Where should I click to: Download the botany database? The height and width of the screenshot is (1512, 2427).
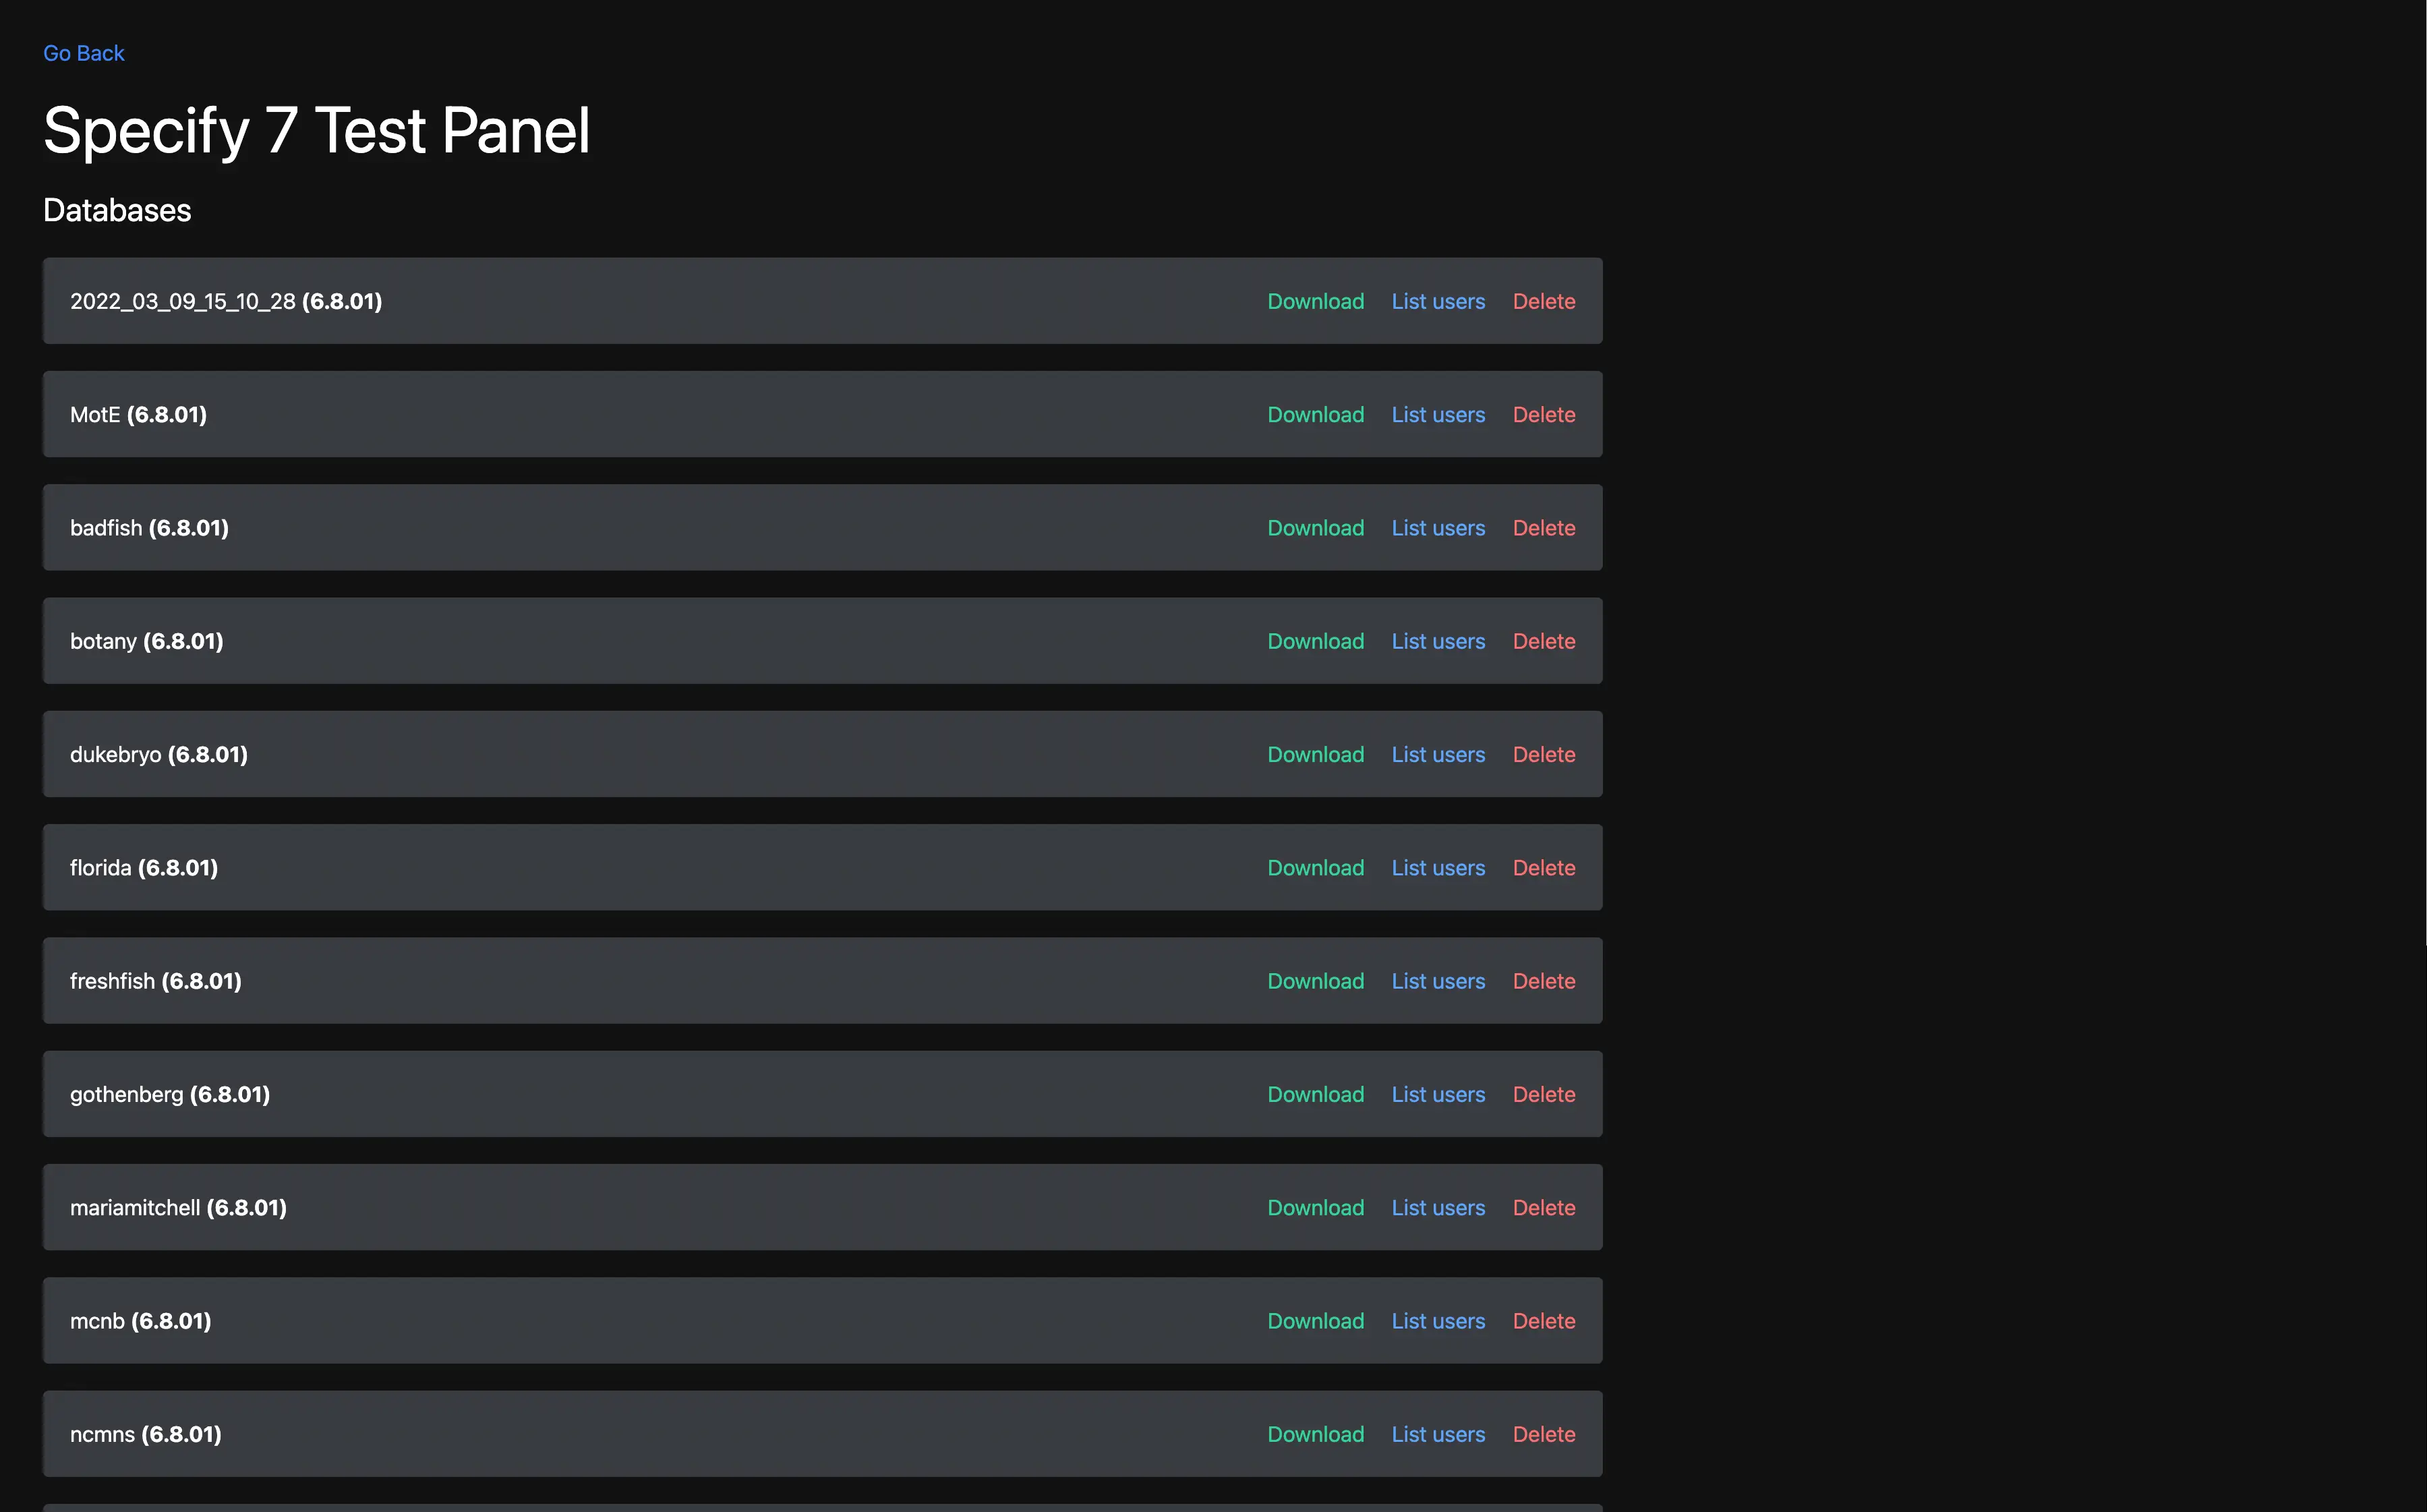tap(1315, 641)
